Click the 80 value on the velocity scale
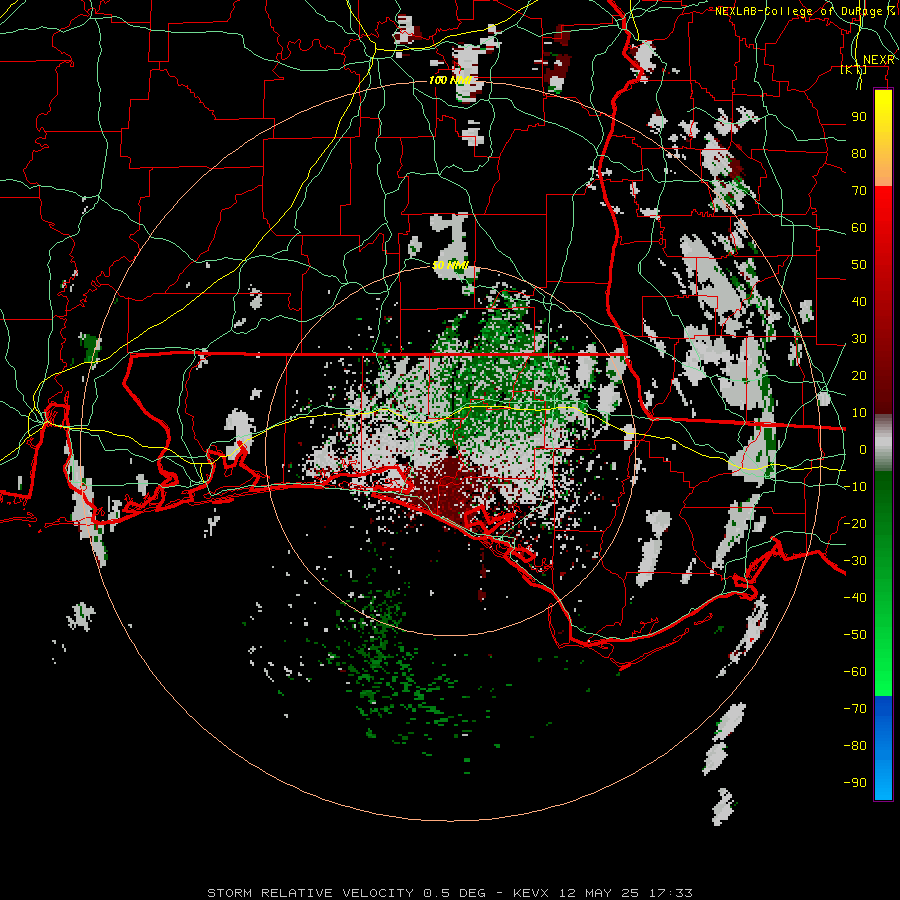 859,153
